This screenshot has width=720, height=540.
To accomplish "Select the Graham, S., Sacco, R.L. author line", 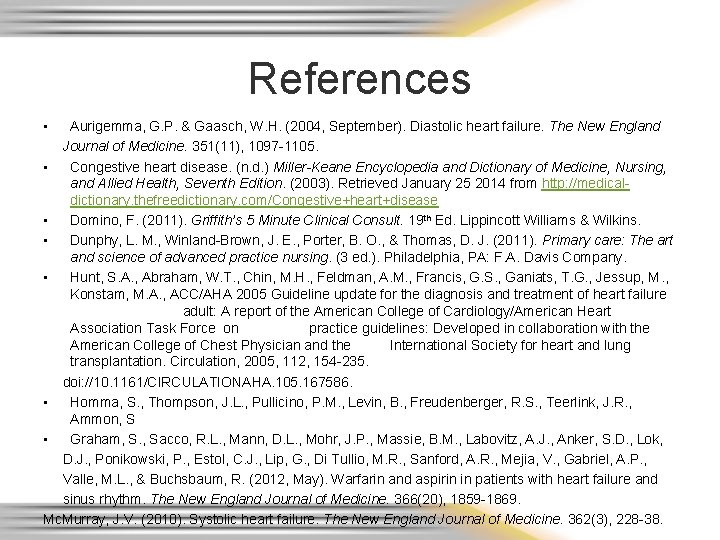I will (366, 439).
